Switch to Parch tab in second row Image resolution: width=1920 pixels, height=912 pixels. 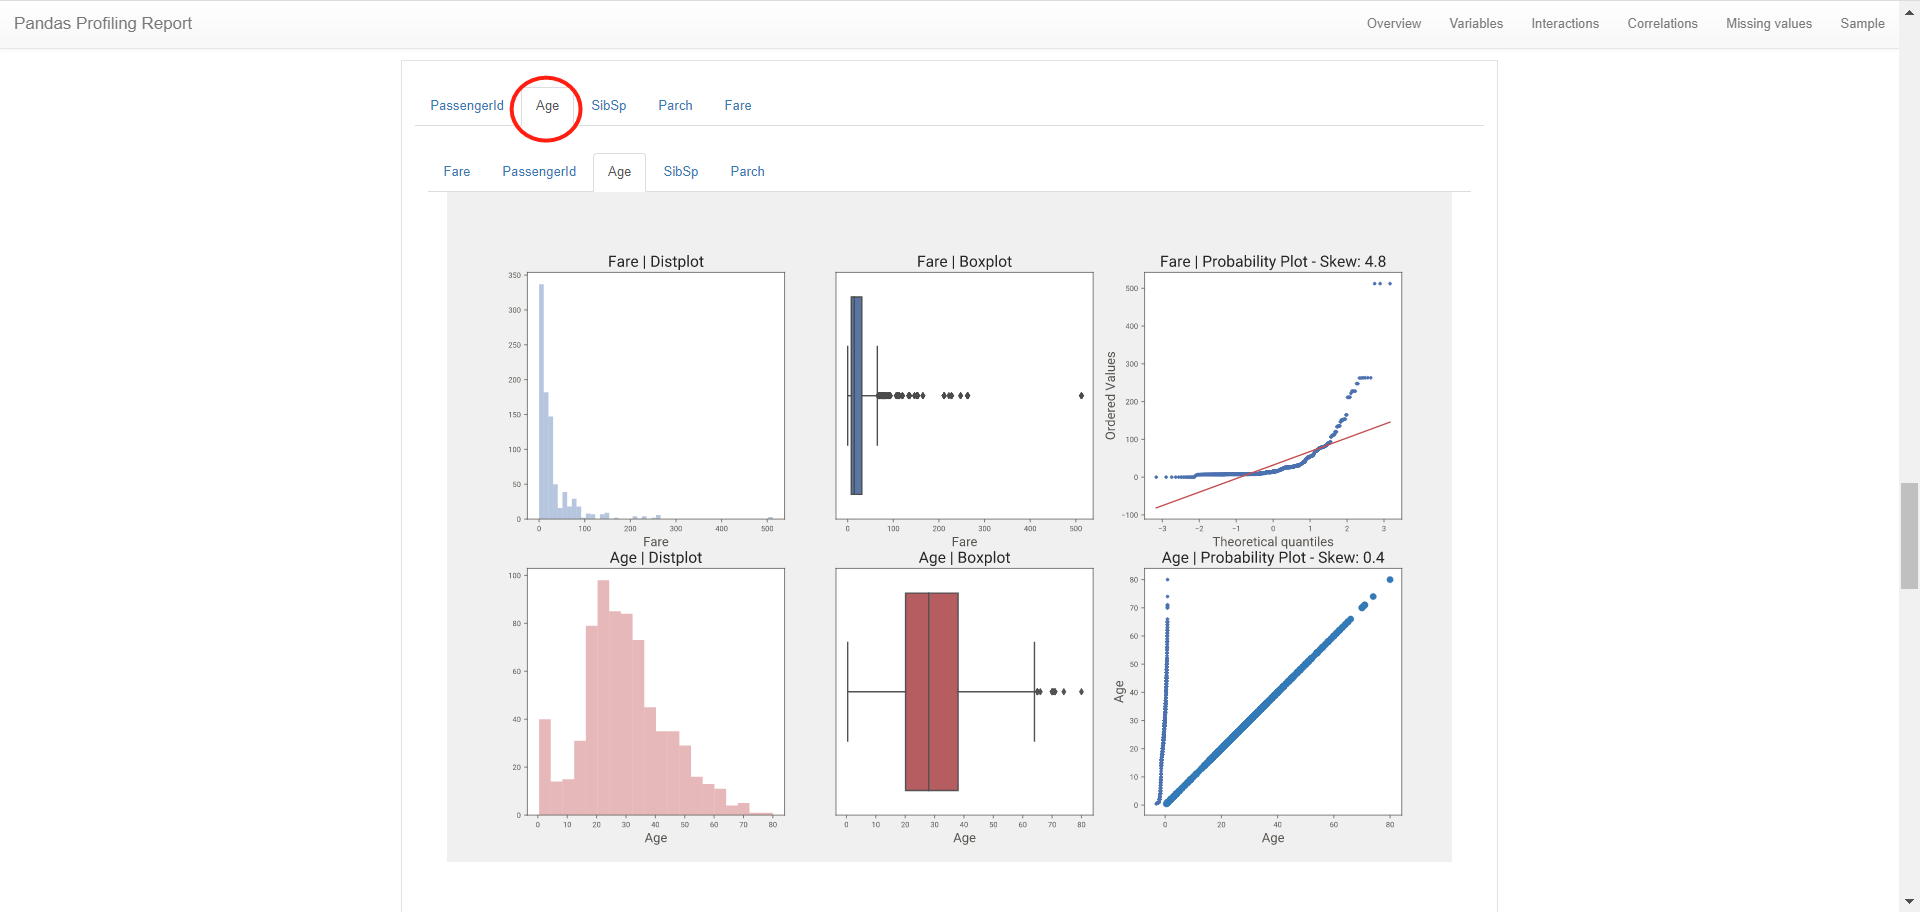click(747, 171)
